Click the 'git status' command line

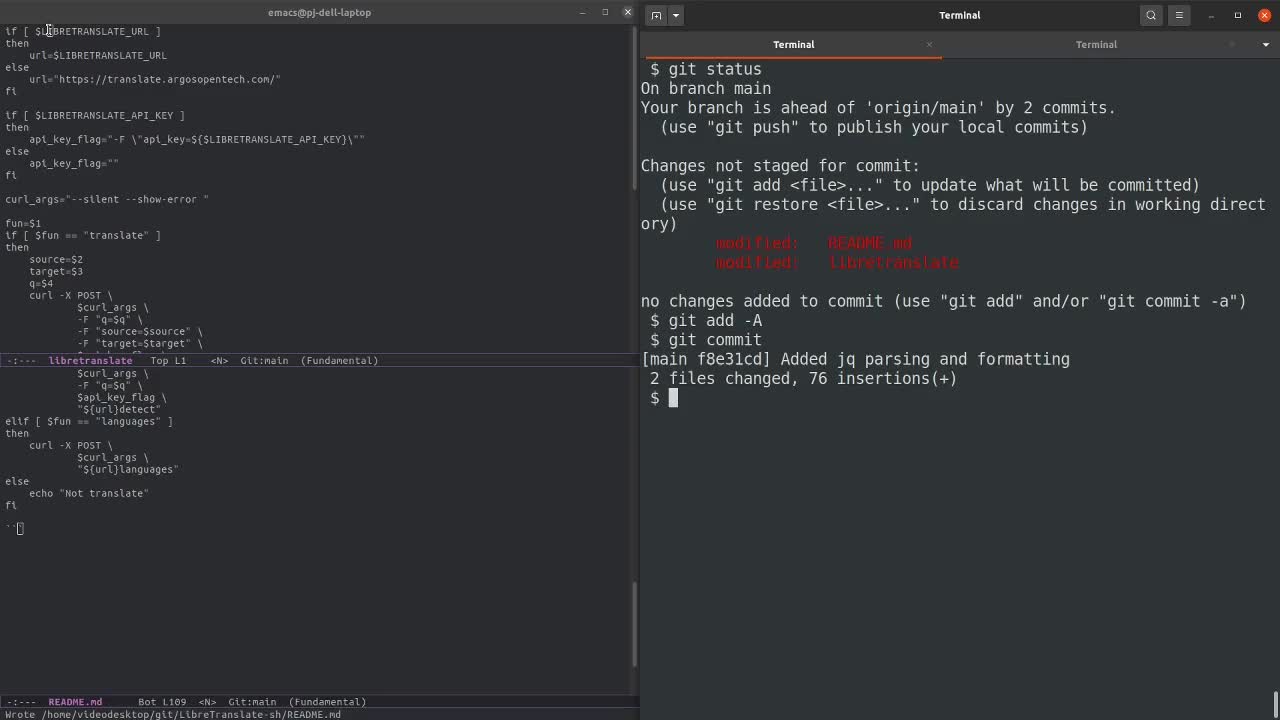click(x=706, y=69)
